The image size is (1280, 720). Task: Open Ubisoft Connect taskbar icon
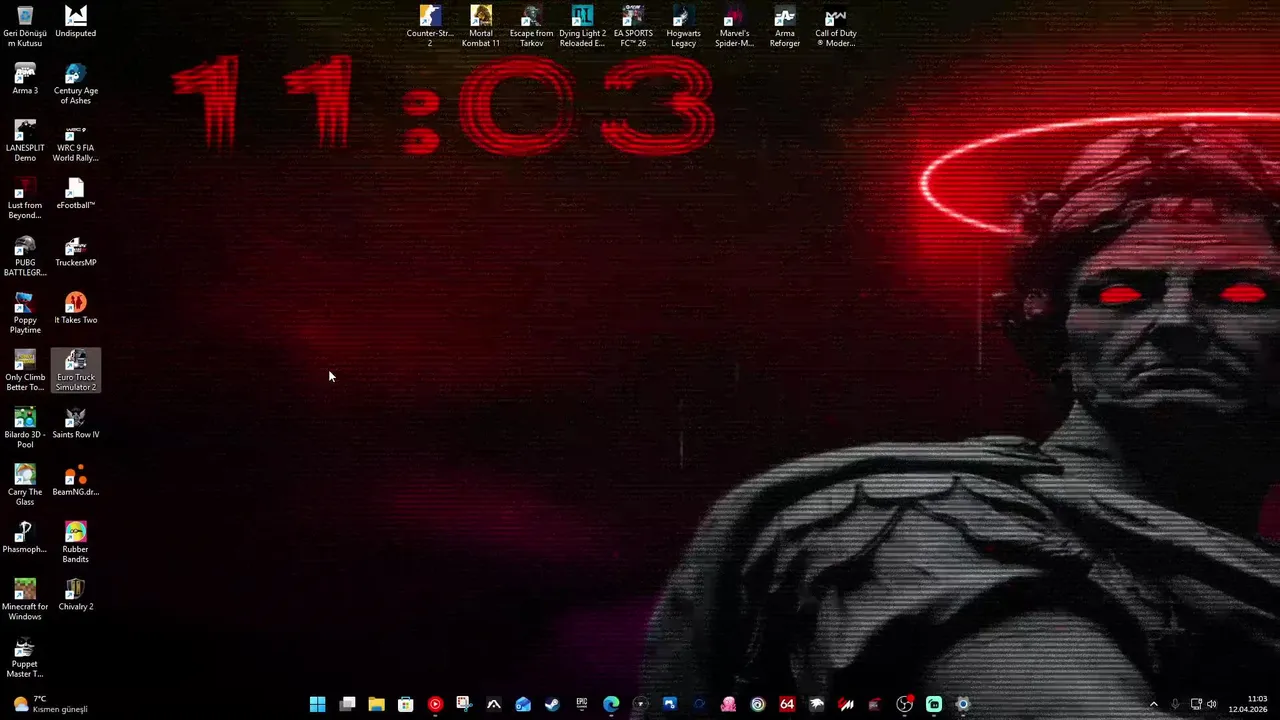757,704
